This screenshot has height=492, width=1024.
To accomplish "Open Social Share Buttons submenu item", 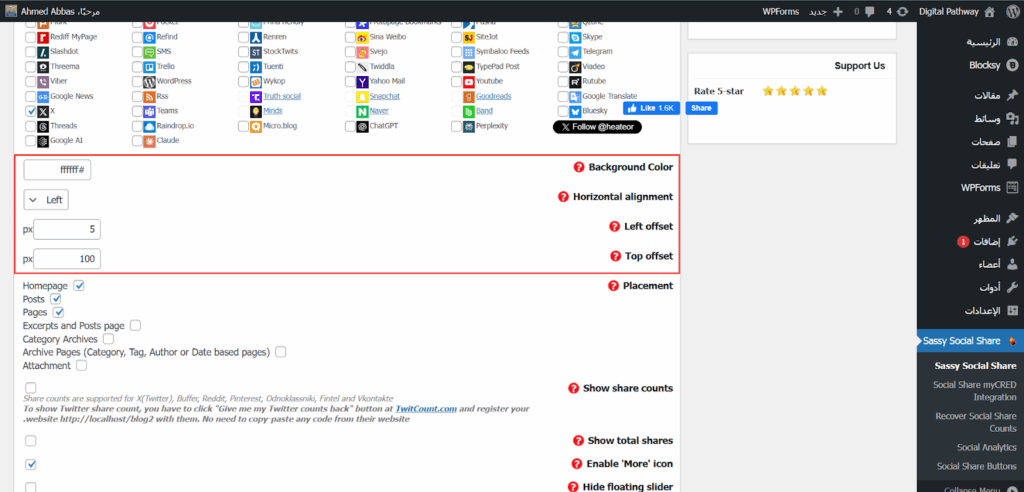I will tap(976, 467).
